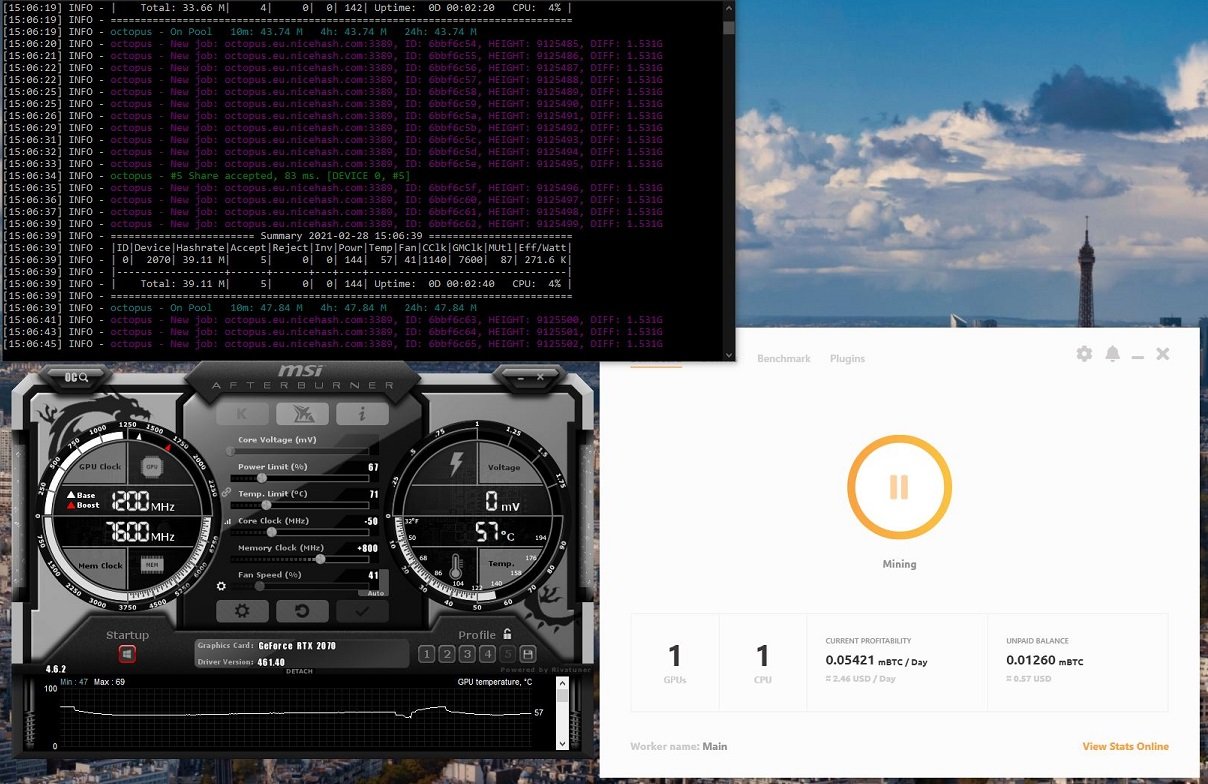Toggle Apply at Windows Startup button
Viewport: 1208px width, 784px height.
point(128,654)
